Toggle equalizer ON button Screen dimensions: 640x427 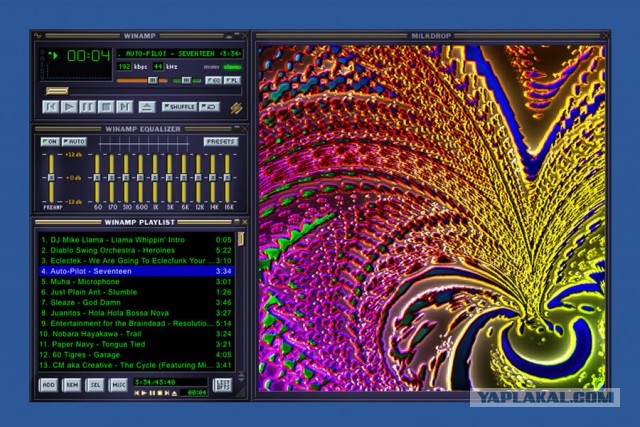(50, 142)
